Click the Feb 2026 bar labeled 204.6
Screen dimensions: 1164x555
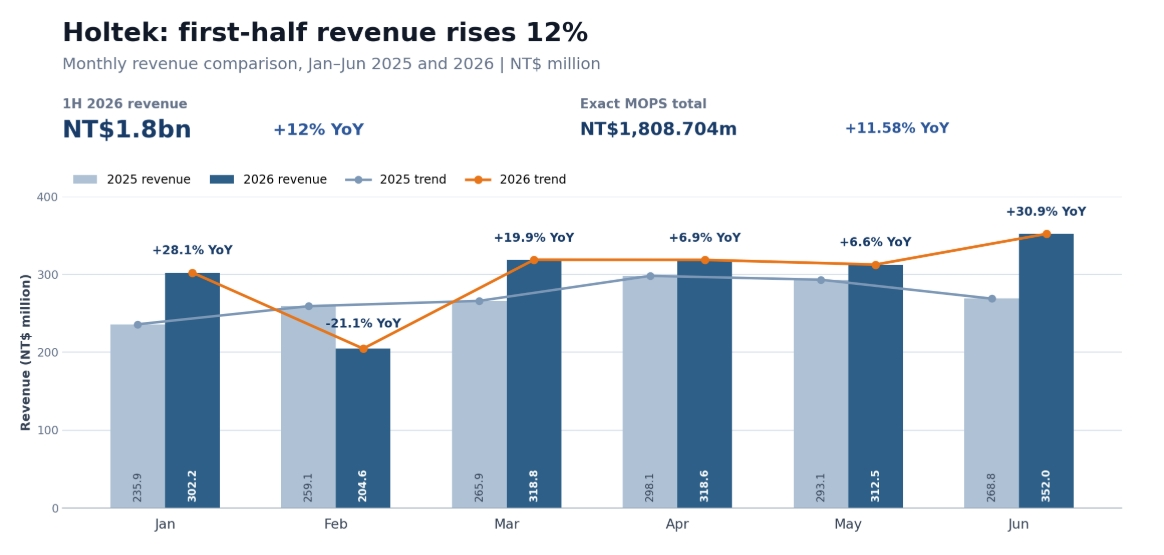tap(363, 428)
